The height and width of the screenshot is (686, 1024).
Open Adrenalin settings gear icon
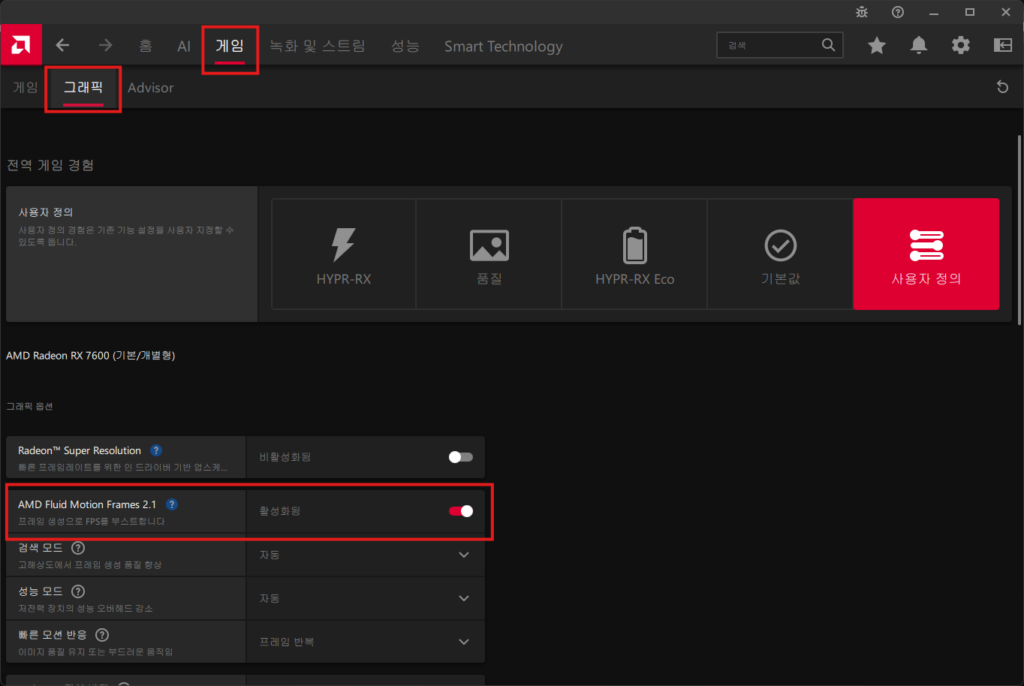click(960, 45)
